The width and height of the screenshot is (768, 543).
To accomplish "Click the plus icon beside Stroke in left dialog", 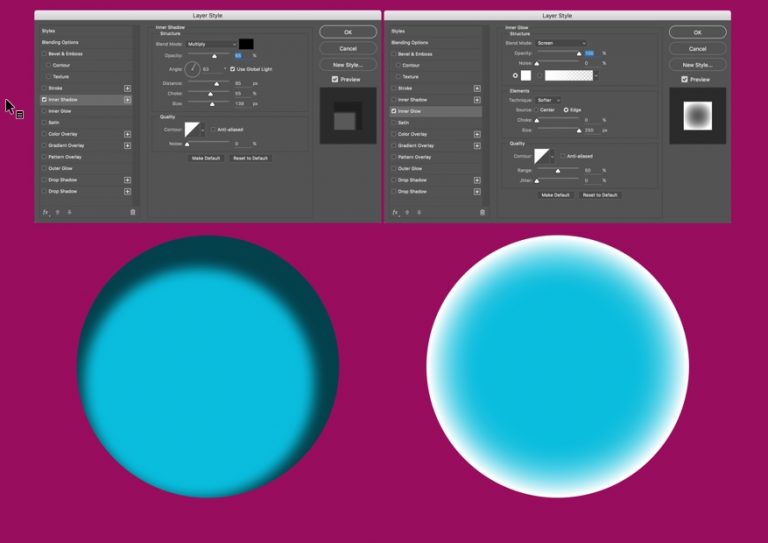I will coord(127,88).
